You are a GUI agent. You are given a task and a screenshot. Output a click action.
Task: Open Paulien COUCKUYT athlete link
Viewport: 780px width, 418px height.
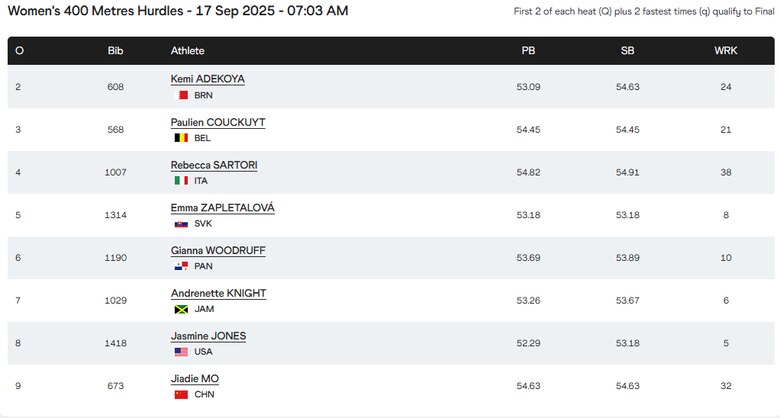click(218, 122)
